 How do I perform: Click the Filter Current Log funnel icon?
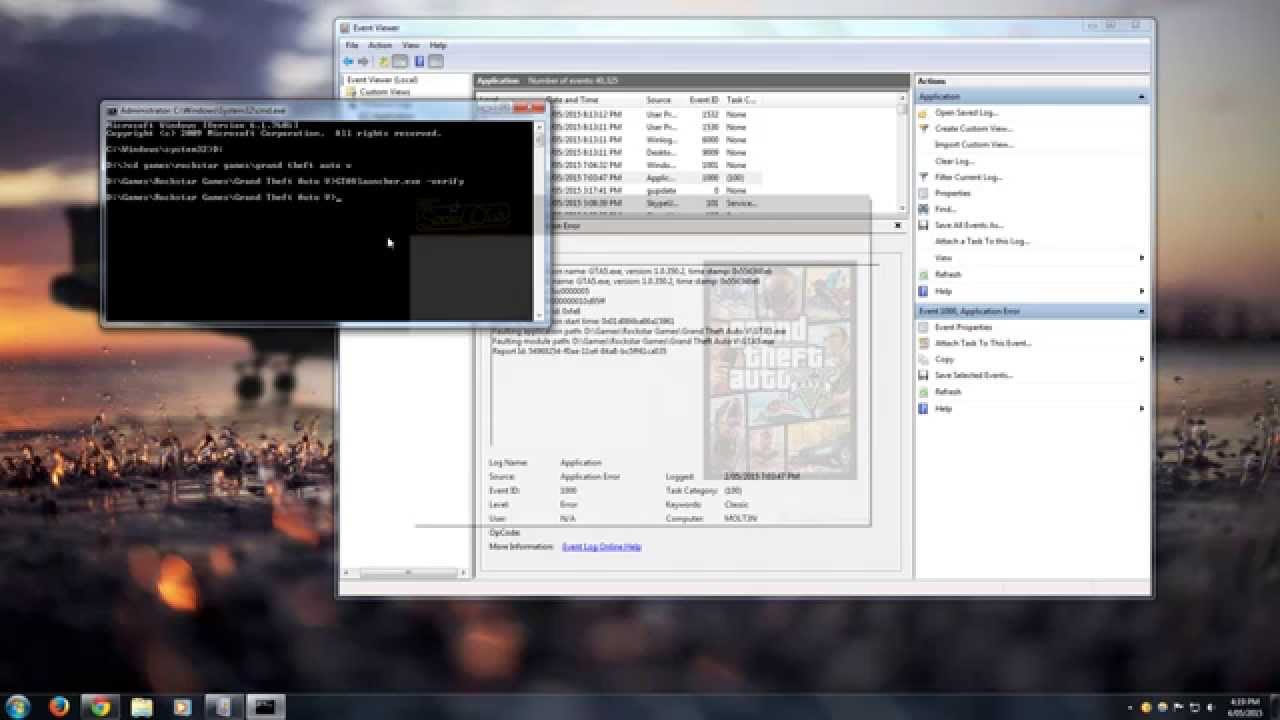tap(923, 177)
